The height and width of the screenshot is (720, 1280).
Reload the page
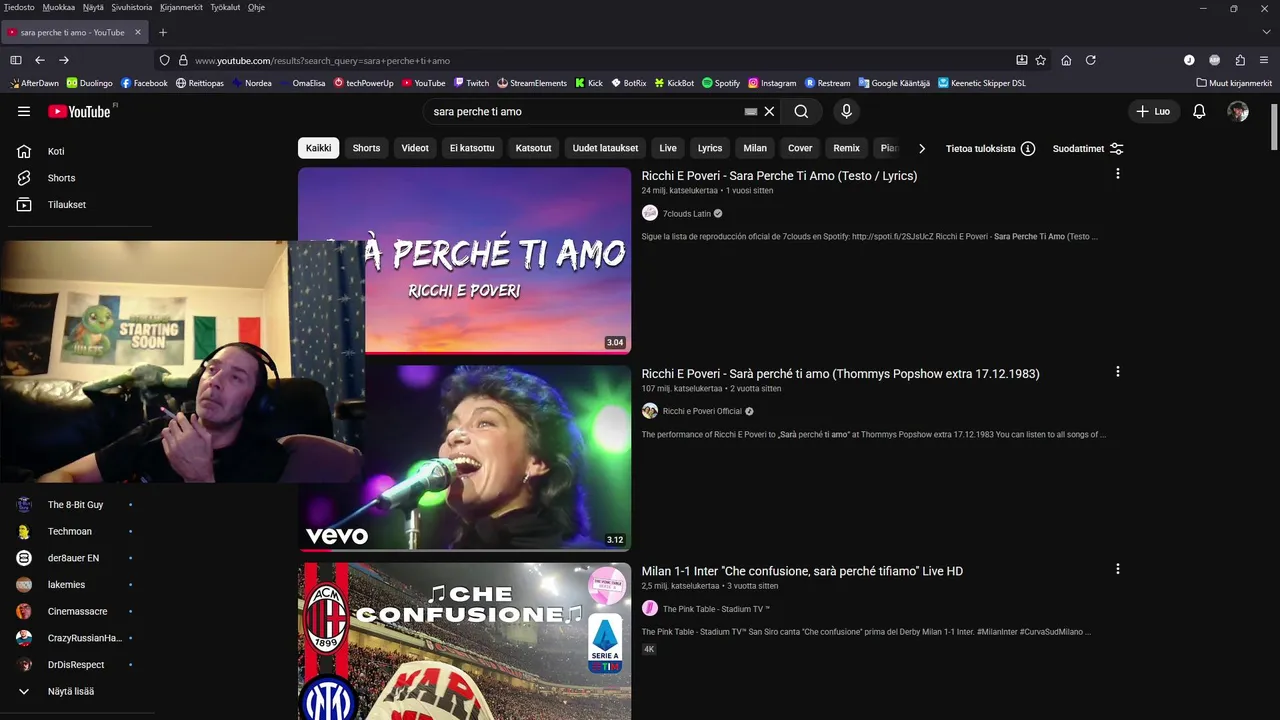1091,60
